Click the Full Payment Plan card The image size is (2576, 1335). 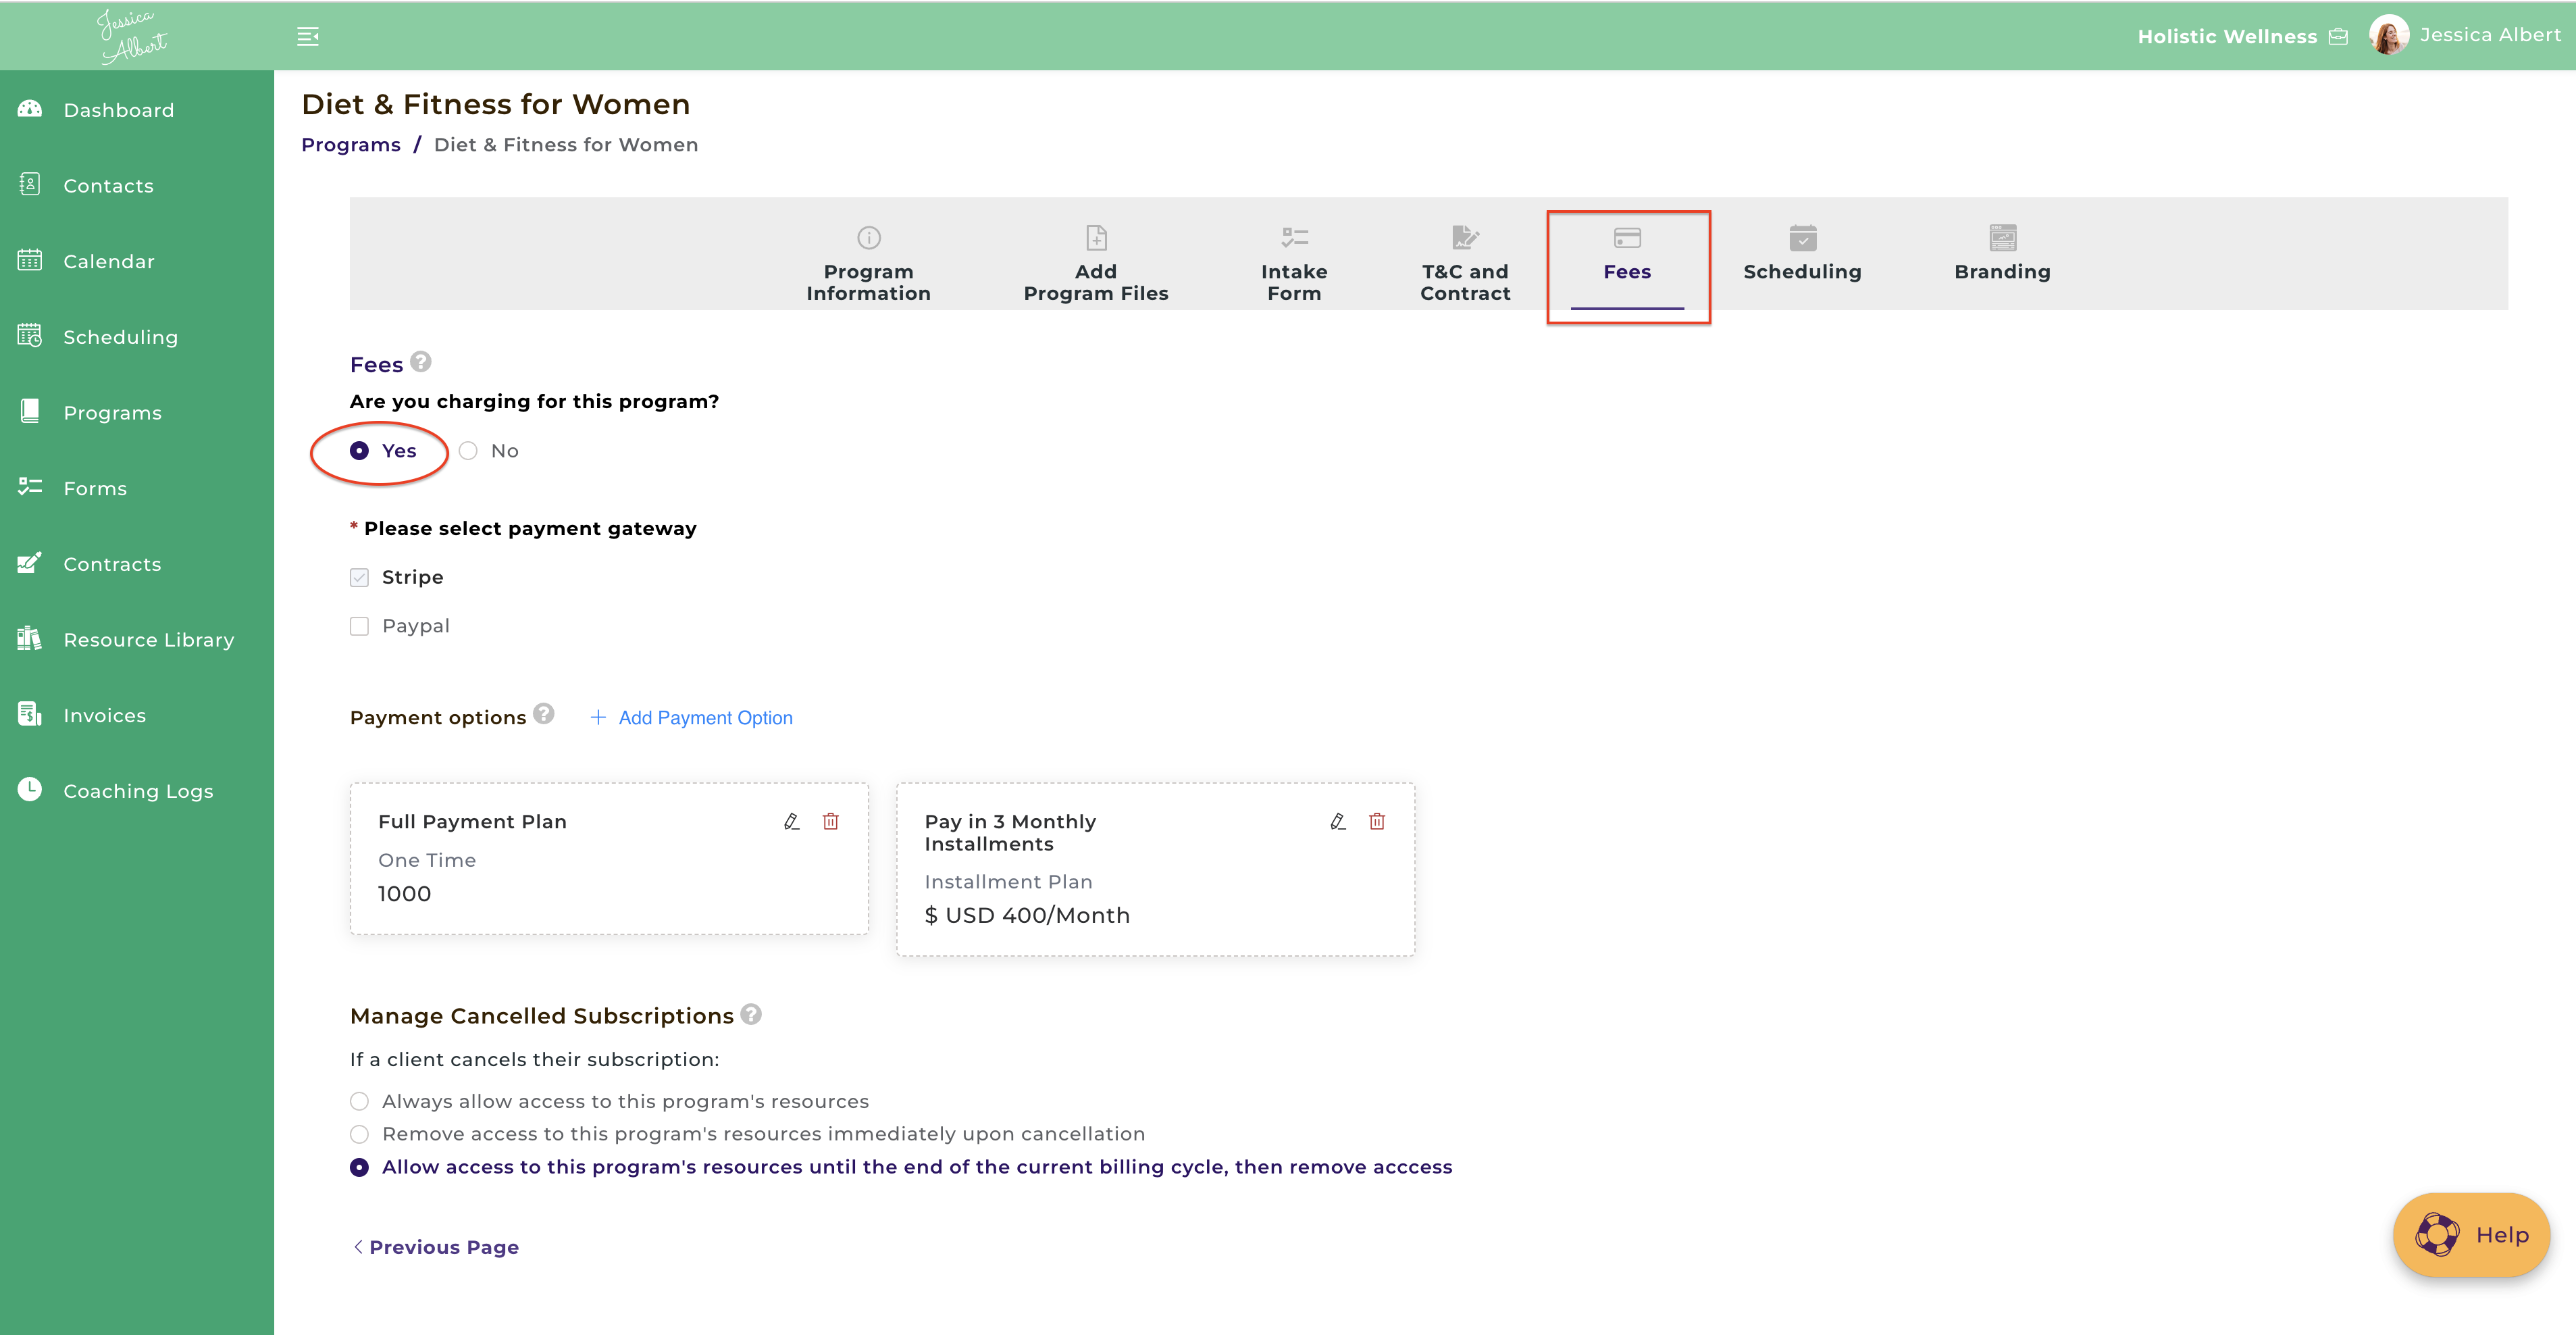coord(609,859)
